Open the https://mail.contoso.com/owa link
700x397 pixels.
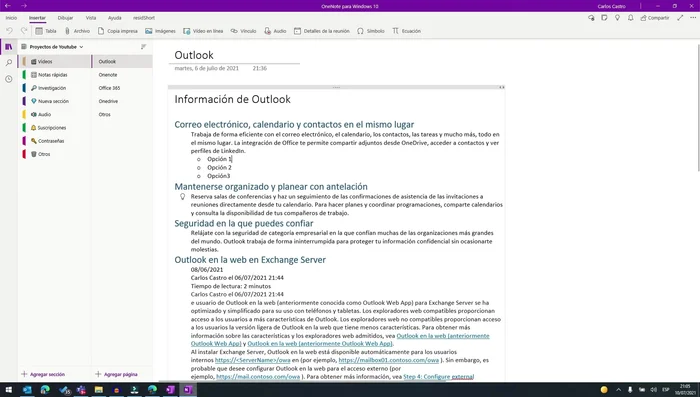click(258, 376)
